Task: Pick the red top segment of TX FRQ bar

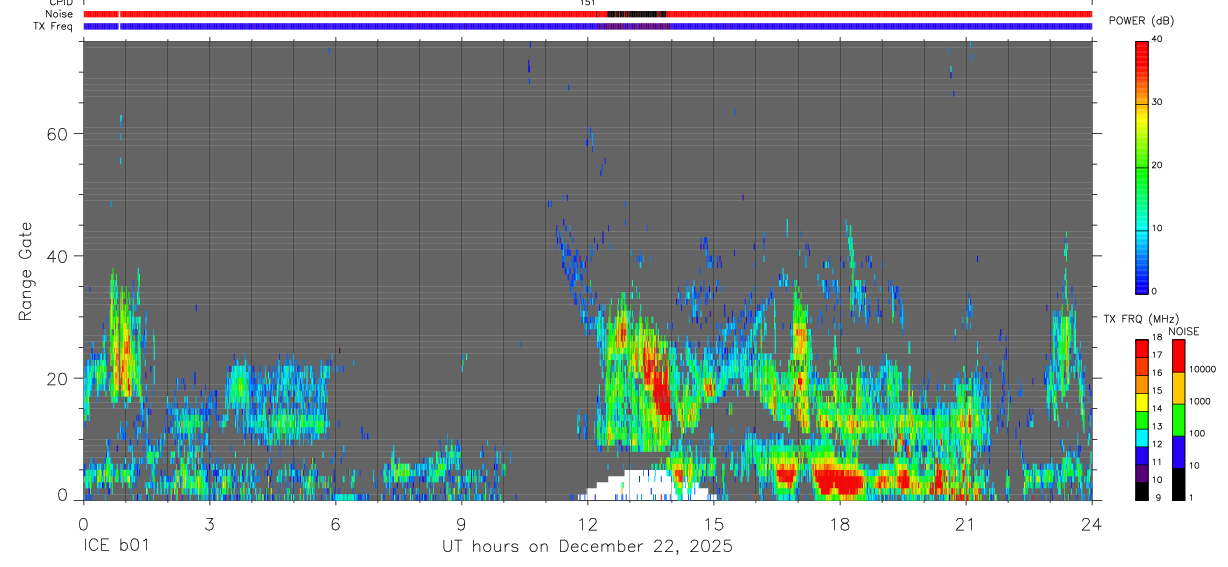Action: tap(1143, 349)
